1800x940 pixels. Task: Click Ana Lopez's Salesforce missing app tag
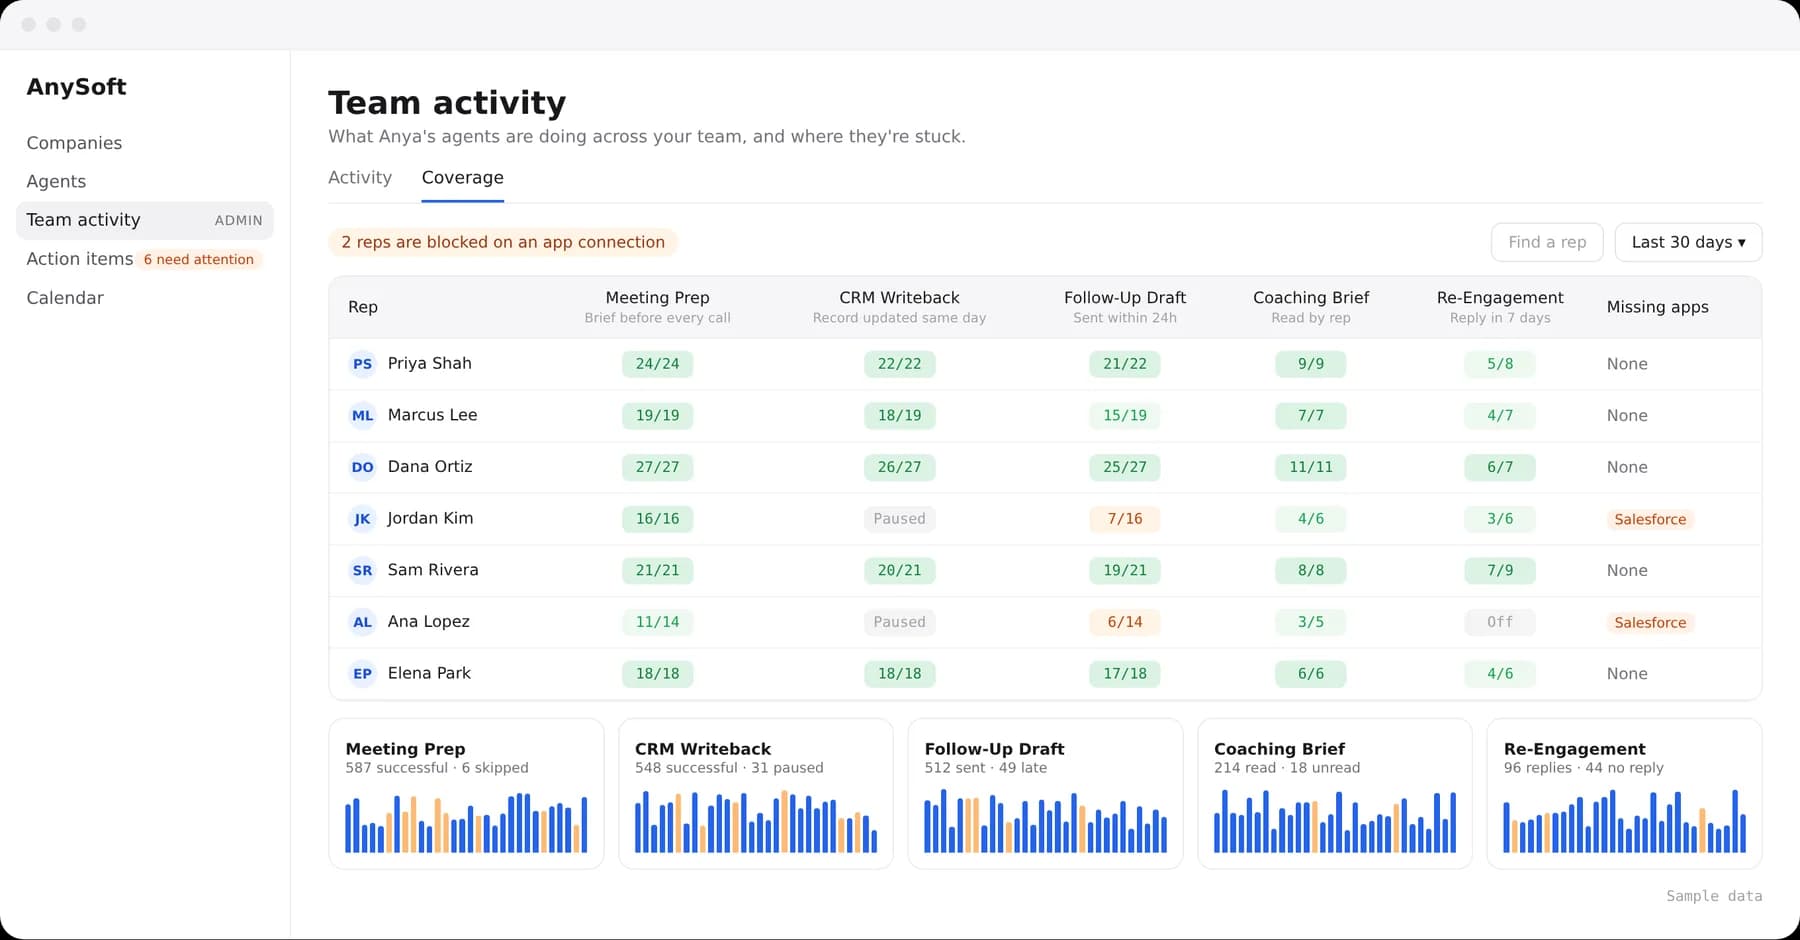(1650, 622)
